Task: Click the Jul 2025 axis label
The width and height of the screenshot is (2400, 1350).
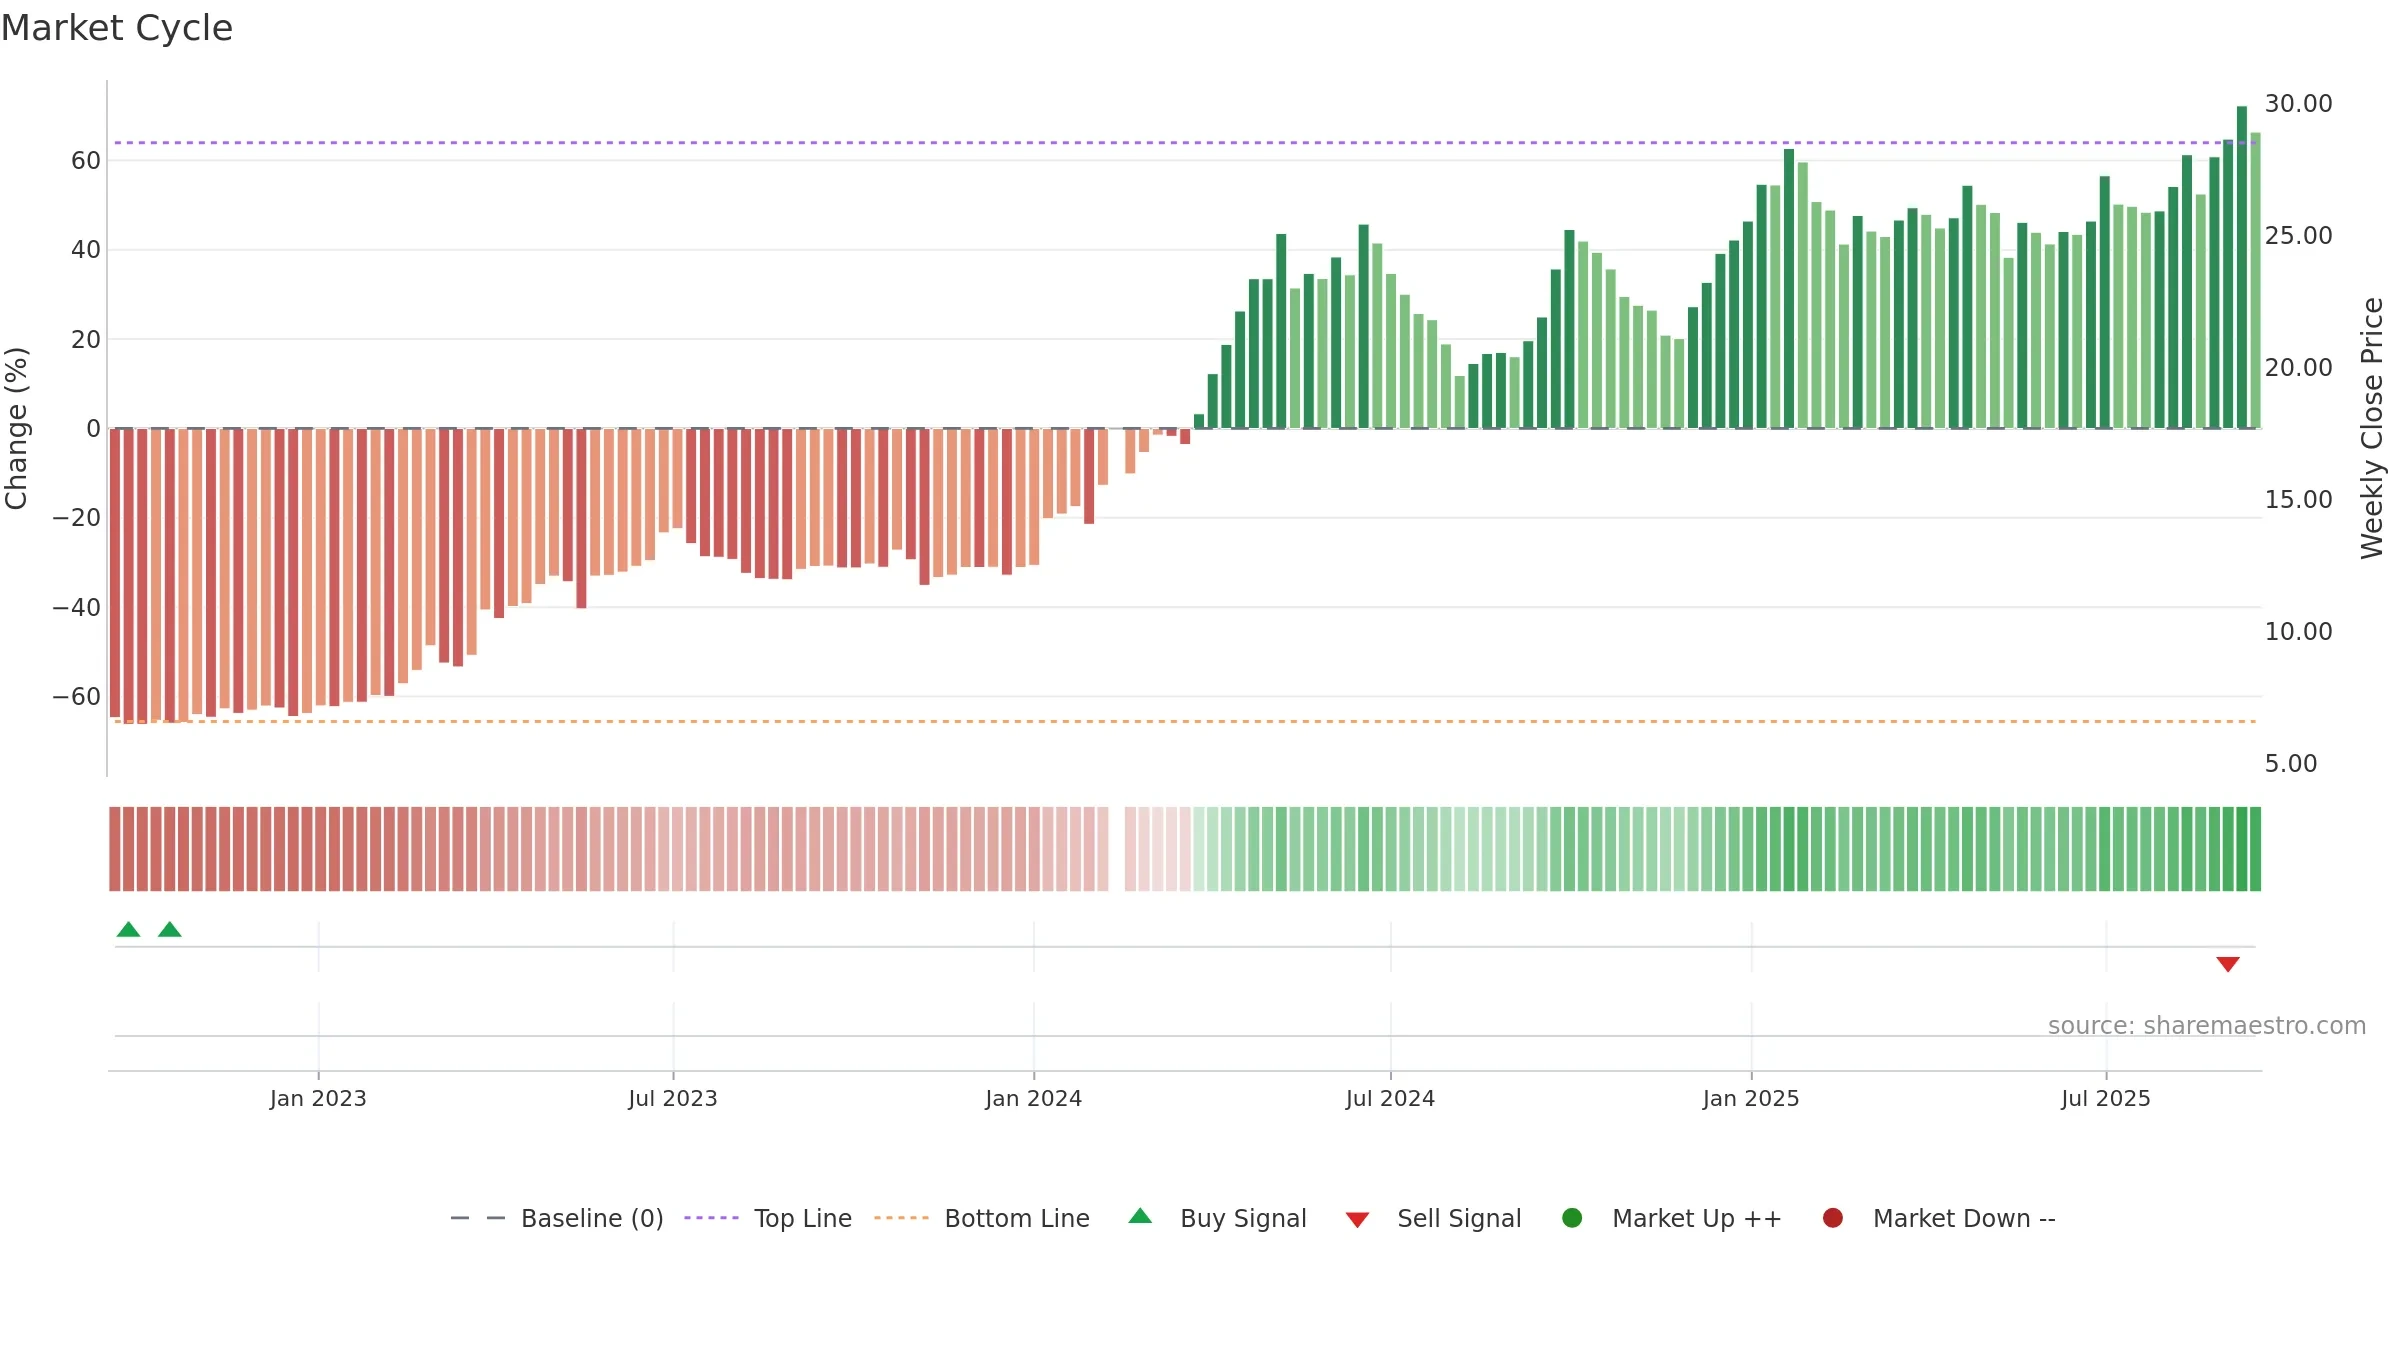Action: (x=2106, y=1099)
